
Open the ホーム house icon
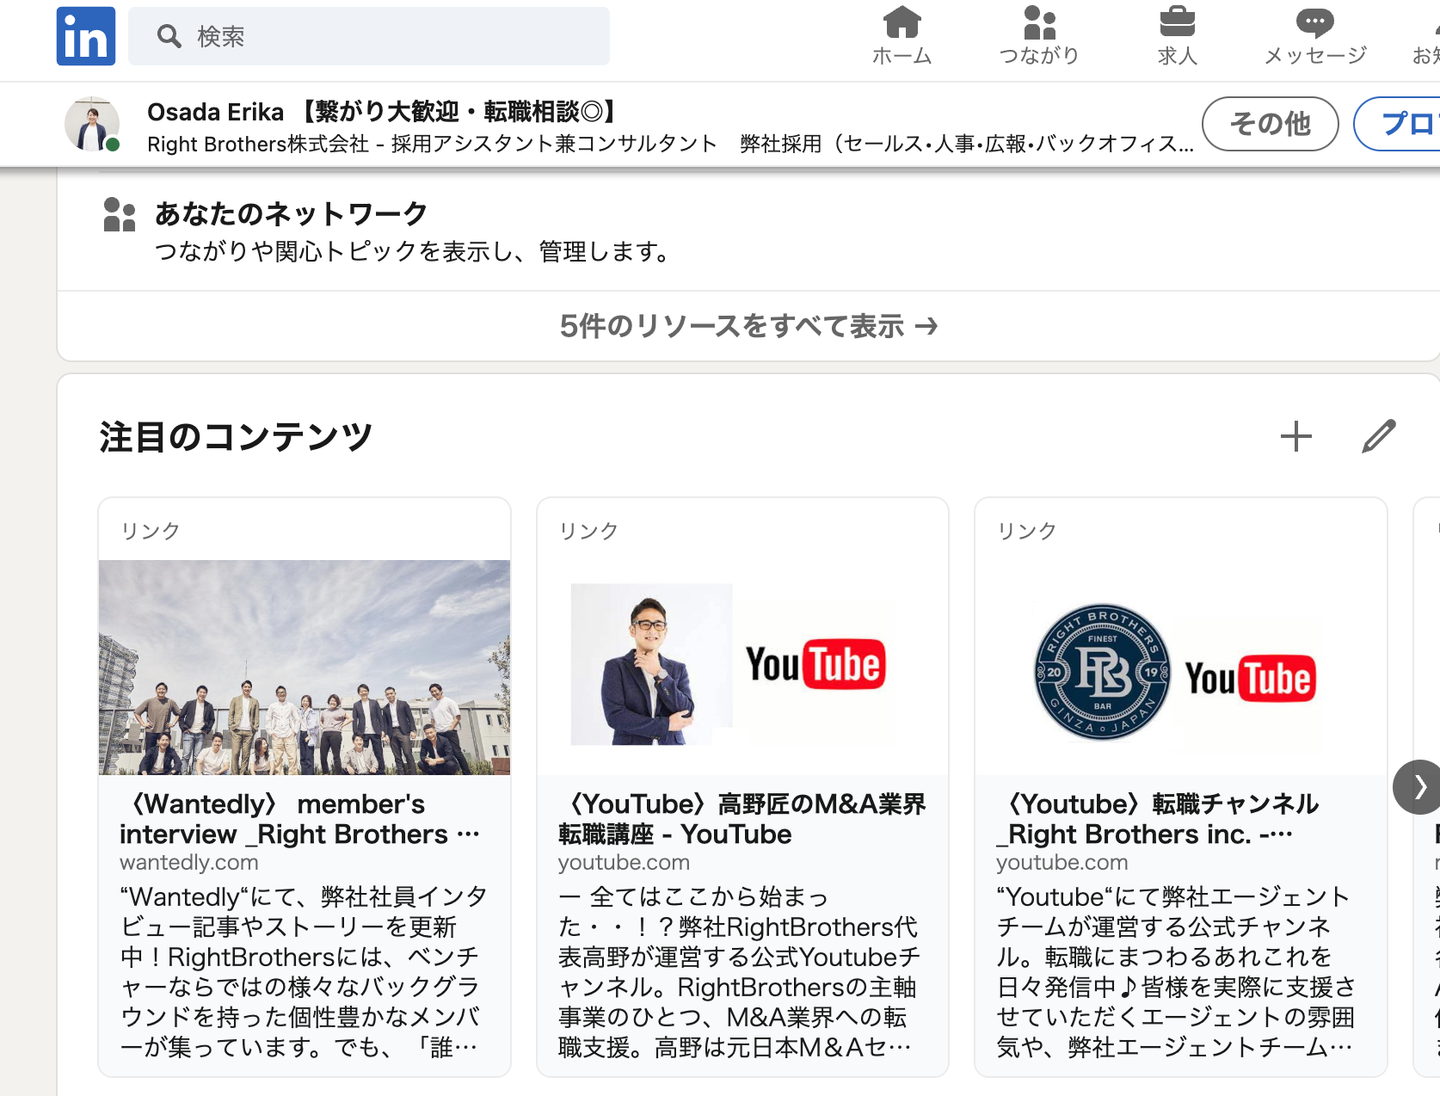coord(902,22)
